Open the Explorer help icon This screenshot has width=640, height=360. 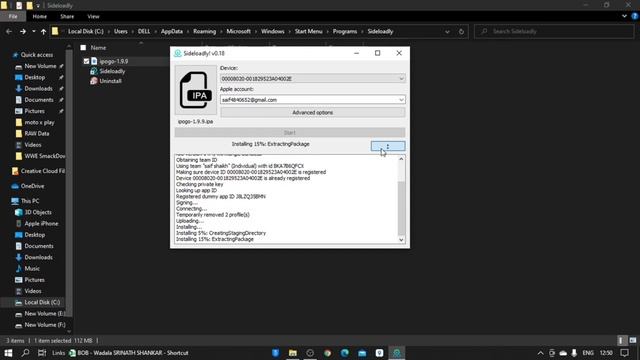[635, 16]
